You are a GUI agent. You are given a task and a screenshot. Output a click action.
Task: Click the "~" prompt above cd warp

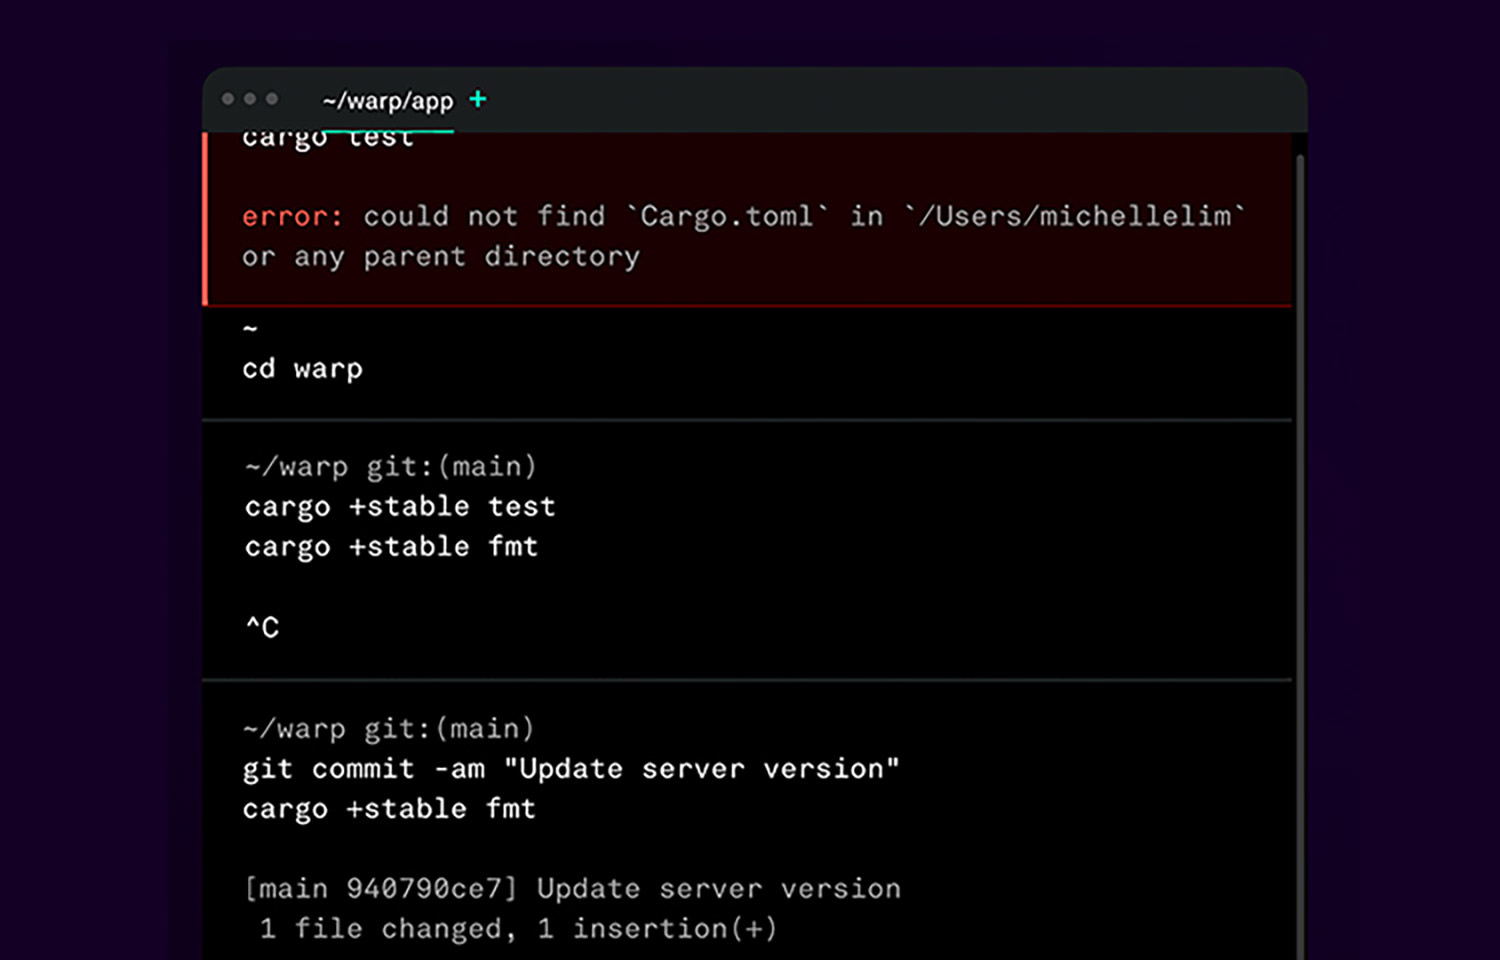coord(250,328)
